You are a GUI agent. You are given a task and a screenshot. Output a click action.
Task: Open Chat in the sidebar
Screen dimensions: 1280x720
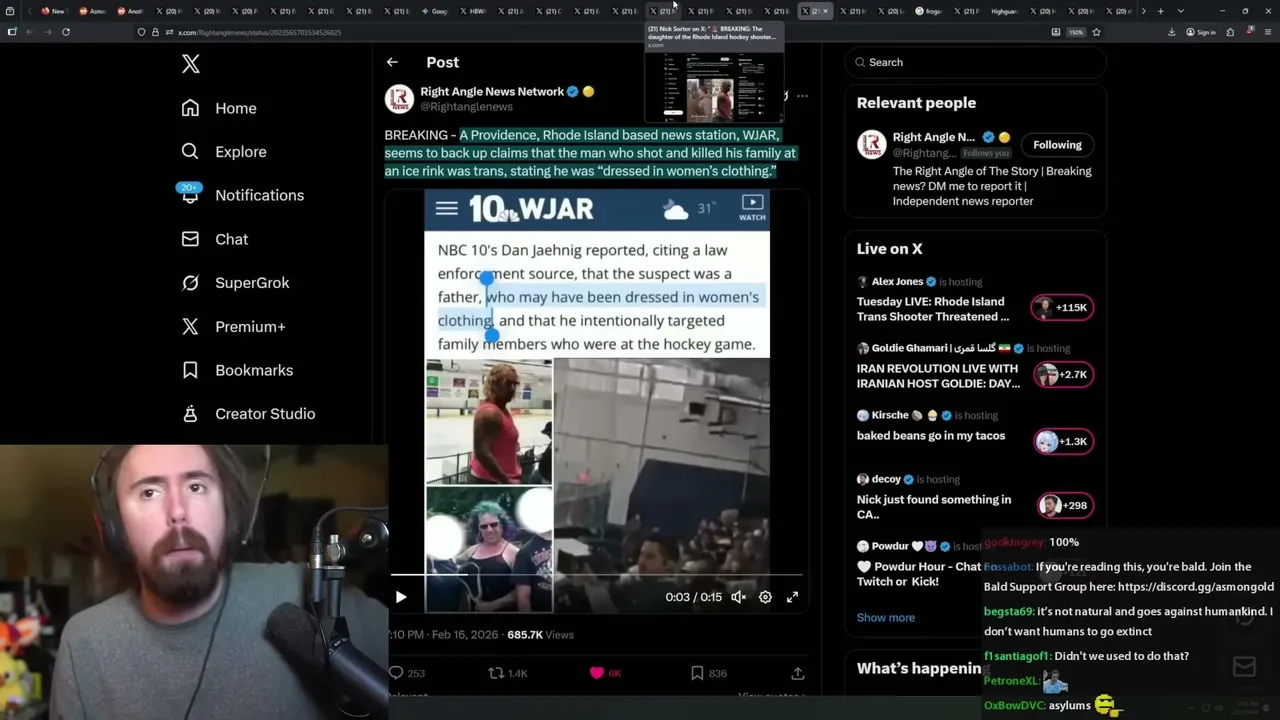(x=214, y=239)
